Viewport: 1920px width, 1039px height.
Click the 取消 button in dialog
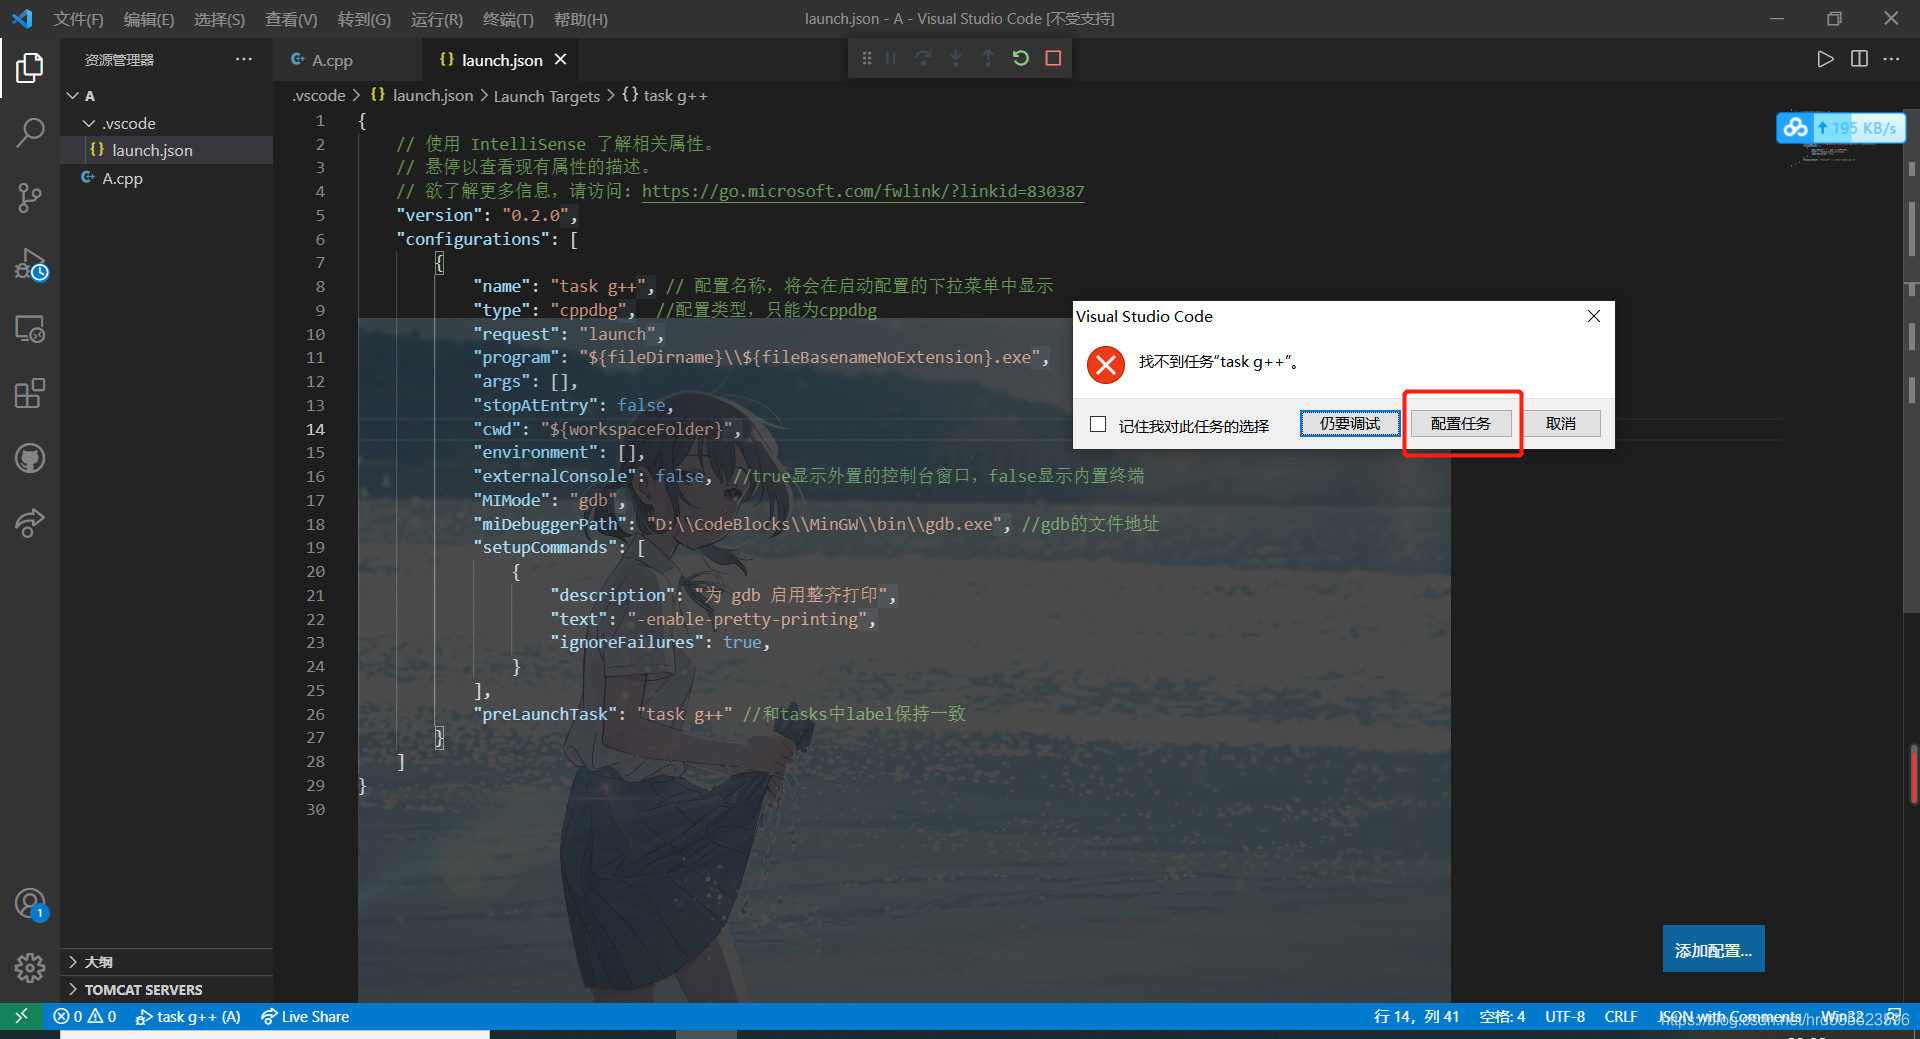point(1561,424)
